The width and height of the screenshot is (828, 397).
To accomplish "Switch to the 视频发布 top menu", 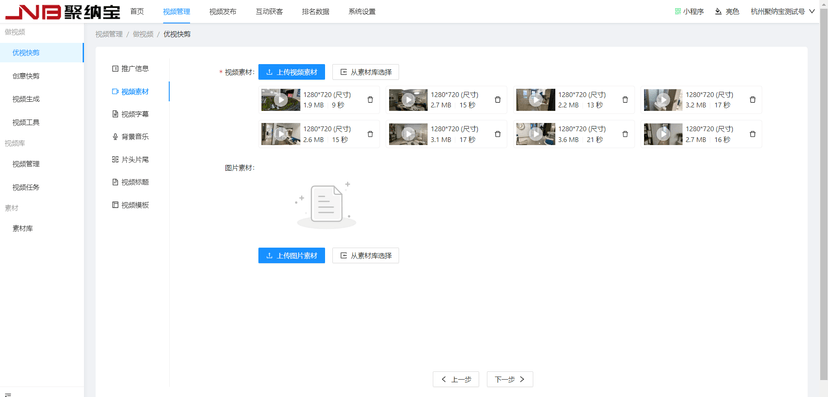I will pyautogui.click(x=223, y=12).
